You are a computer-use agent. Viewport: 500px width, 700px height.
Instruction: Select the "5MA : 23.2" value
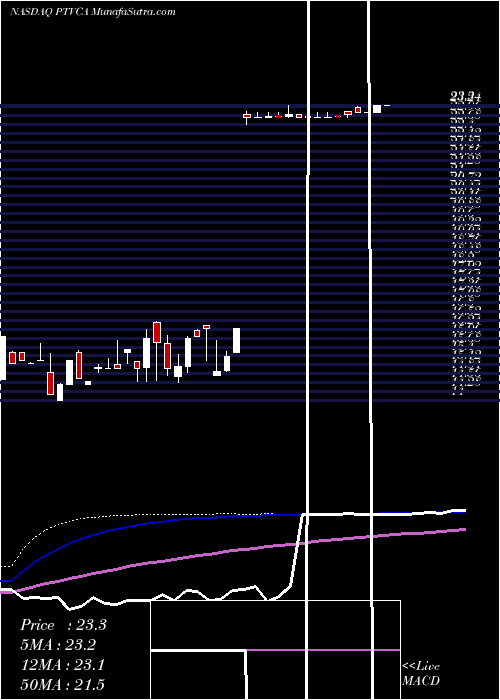pyautogui.click(x=58, y=645)
